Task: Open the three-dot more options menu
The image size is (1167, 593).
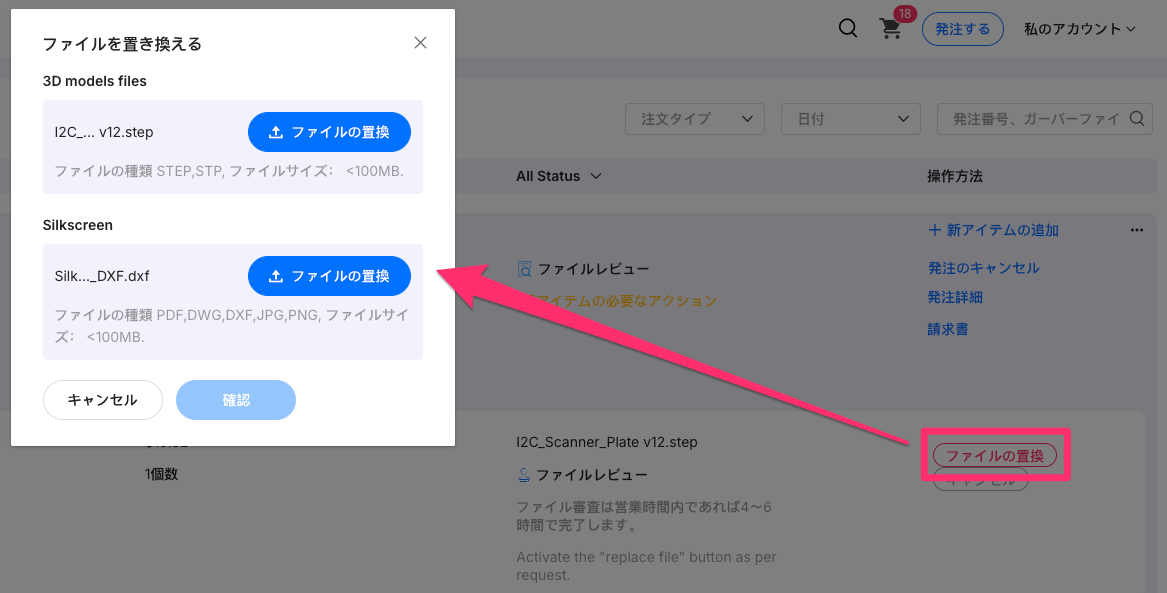Action: [1136, 230]
